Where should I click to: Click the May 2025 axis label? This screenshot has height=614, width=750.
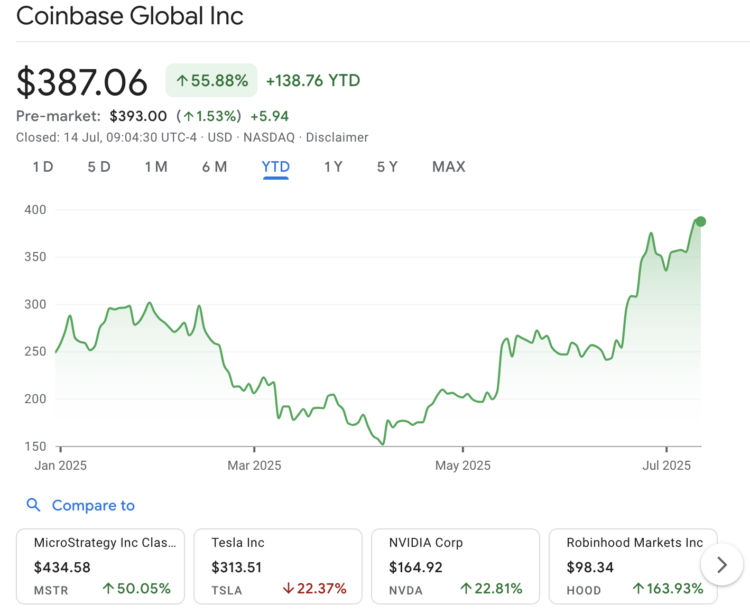tap(463, 465)
